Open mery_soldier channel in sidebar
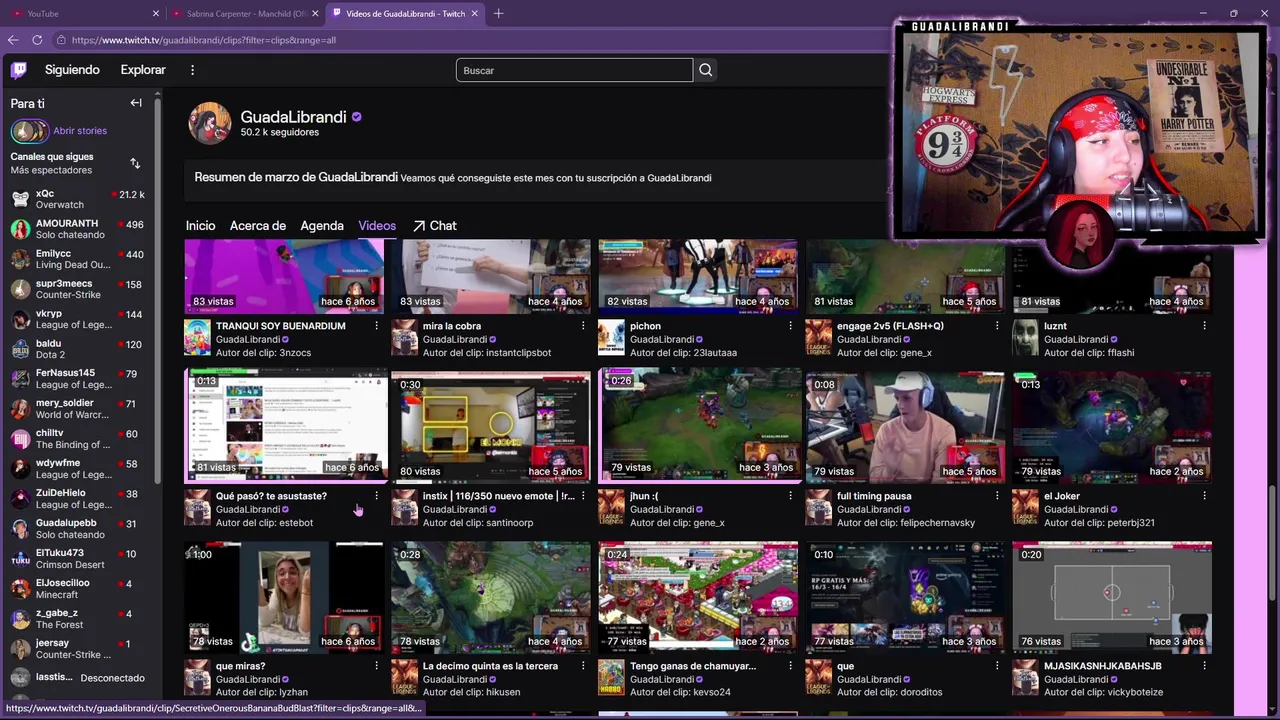 click(x=78, y=409)
